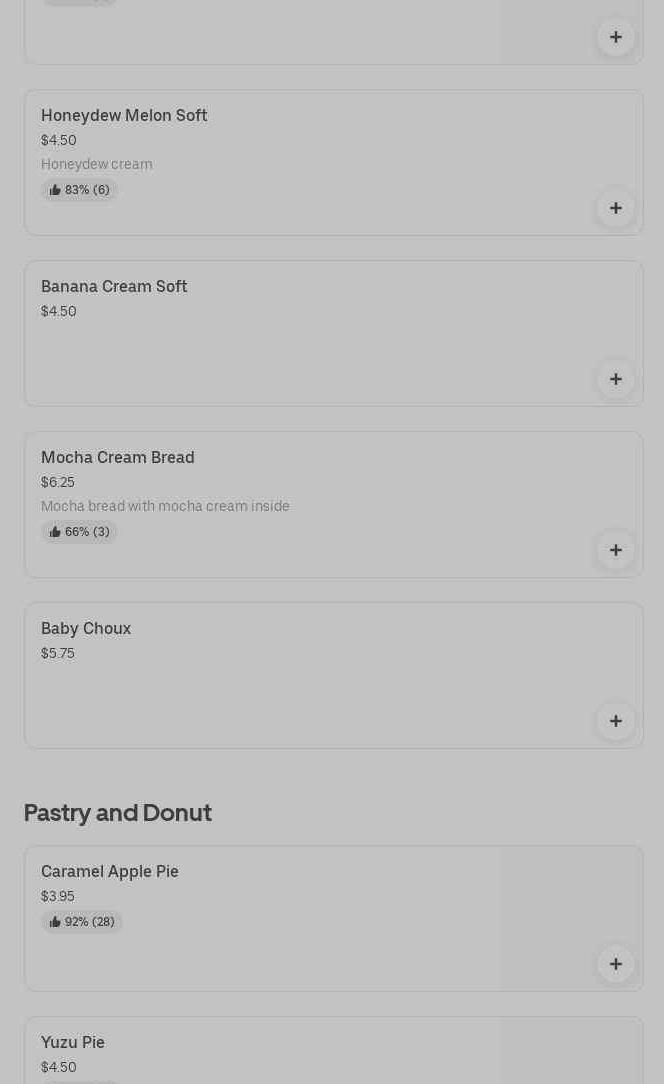The height and width of the screenshot is (1084, 664).
Task: Select the Pastry and Donut section heading
Action: click(x=118, y=812)
